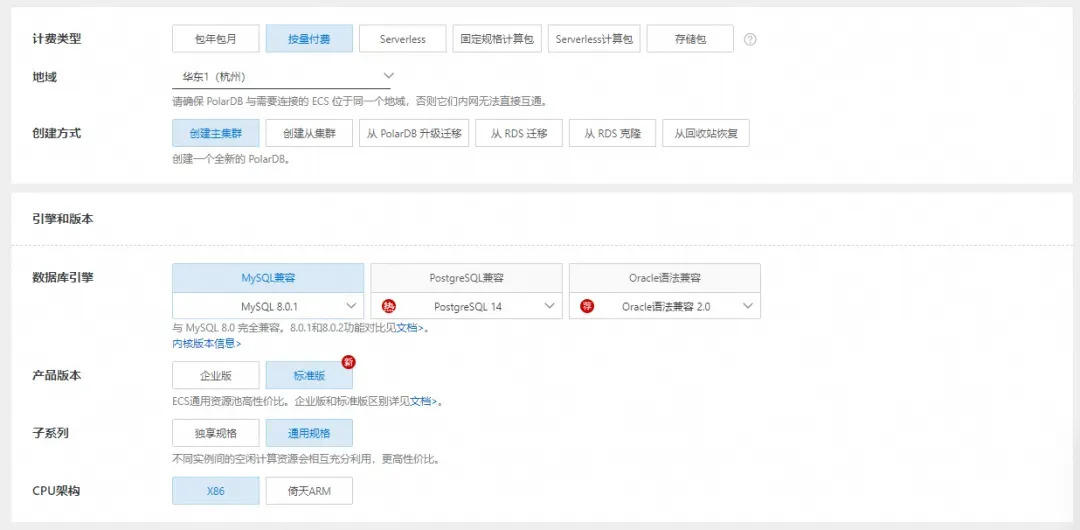This screenshot has height=530, width=1080.
Task: Select X86 CPU architecture
Action: coord(216,491)
